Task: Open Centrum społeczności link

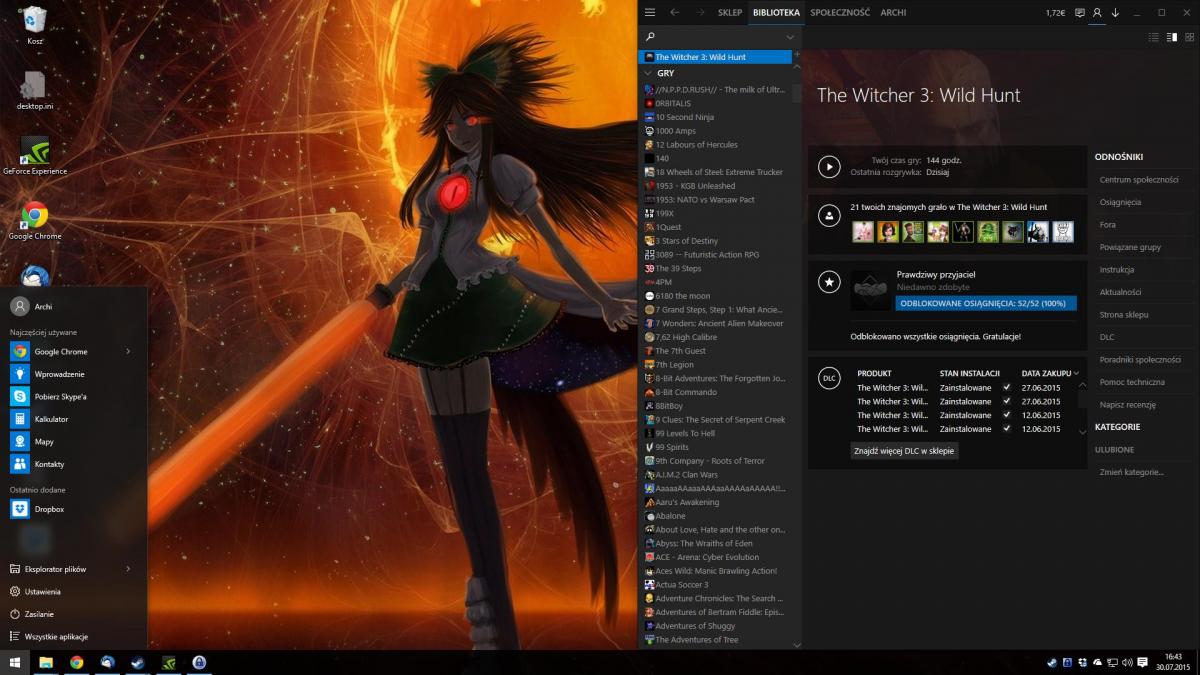Action: 1140,180
